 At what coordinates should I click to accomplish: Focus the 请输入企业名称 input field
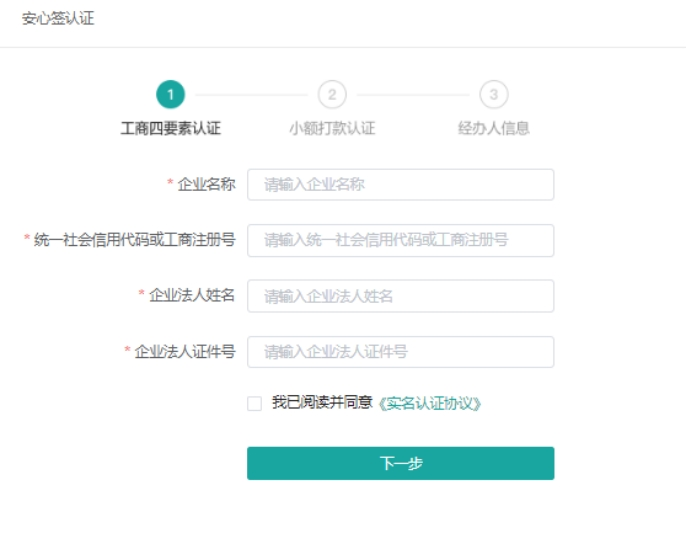click(400, 184)
